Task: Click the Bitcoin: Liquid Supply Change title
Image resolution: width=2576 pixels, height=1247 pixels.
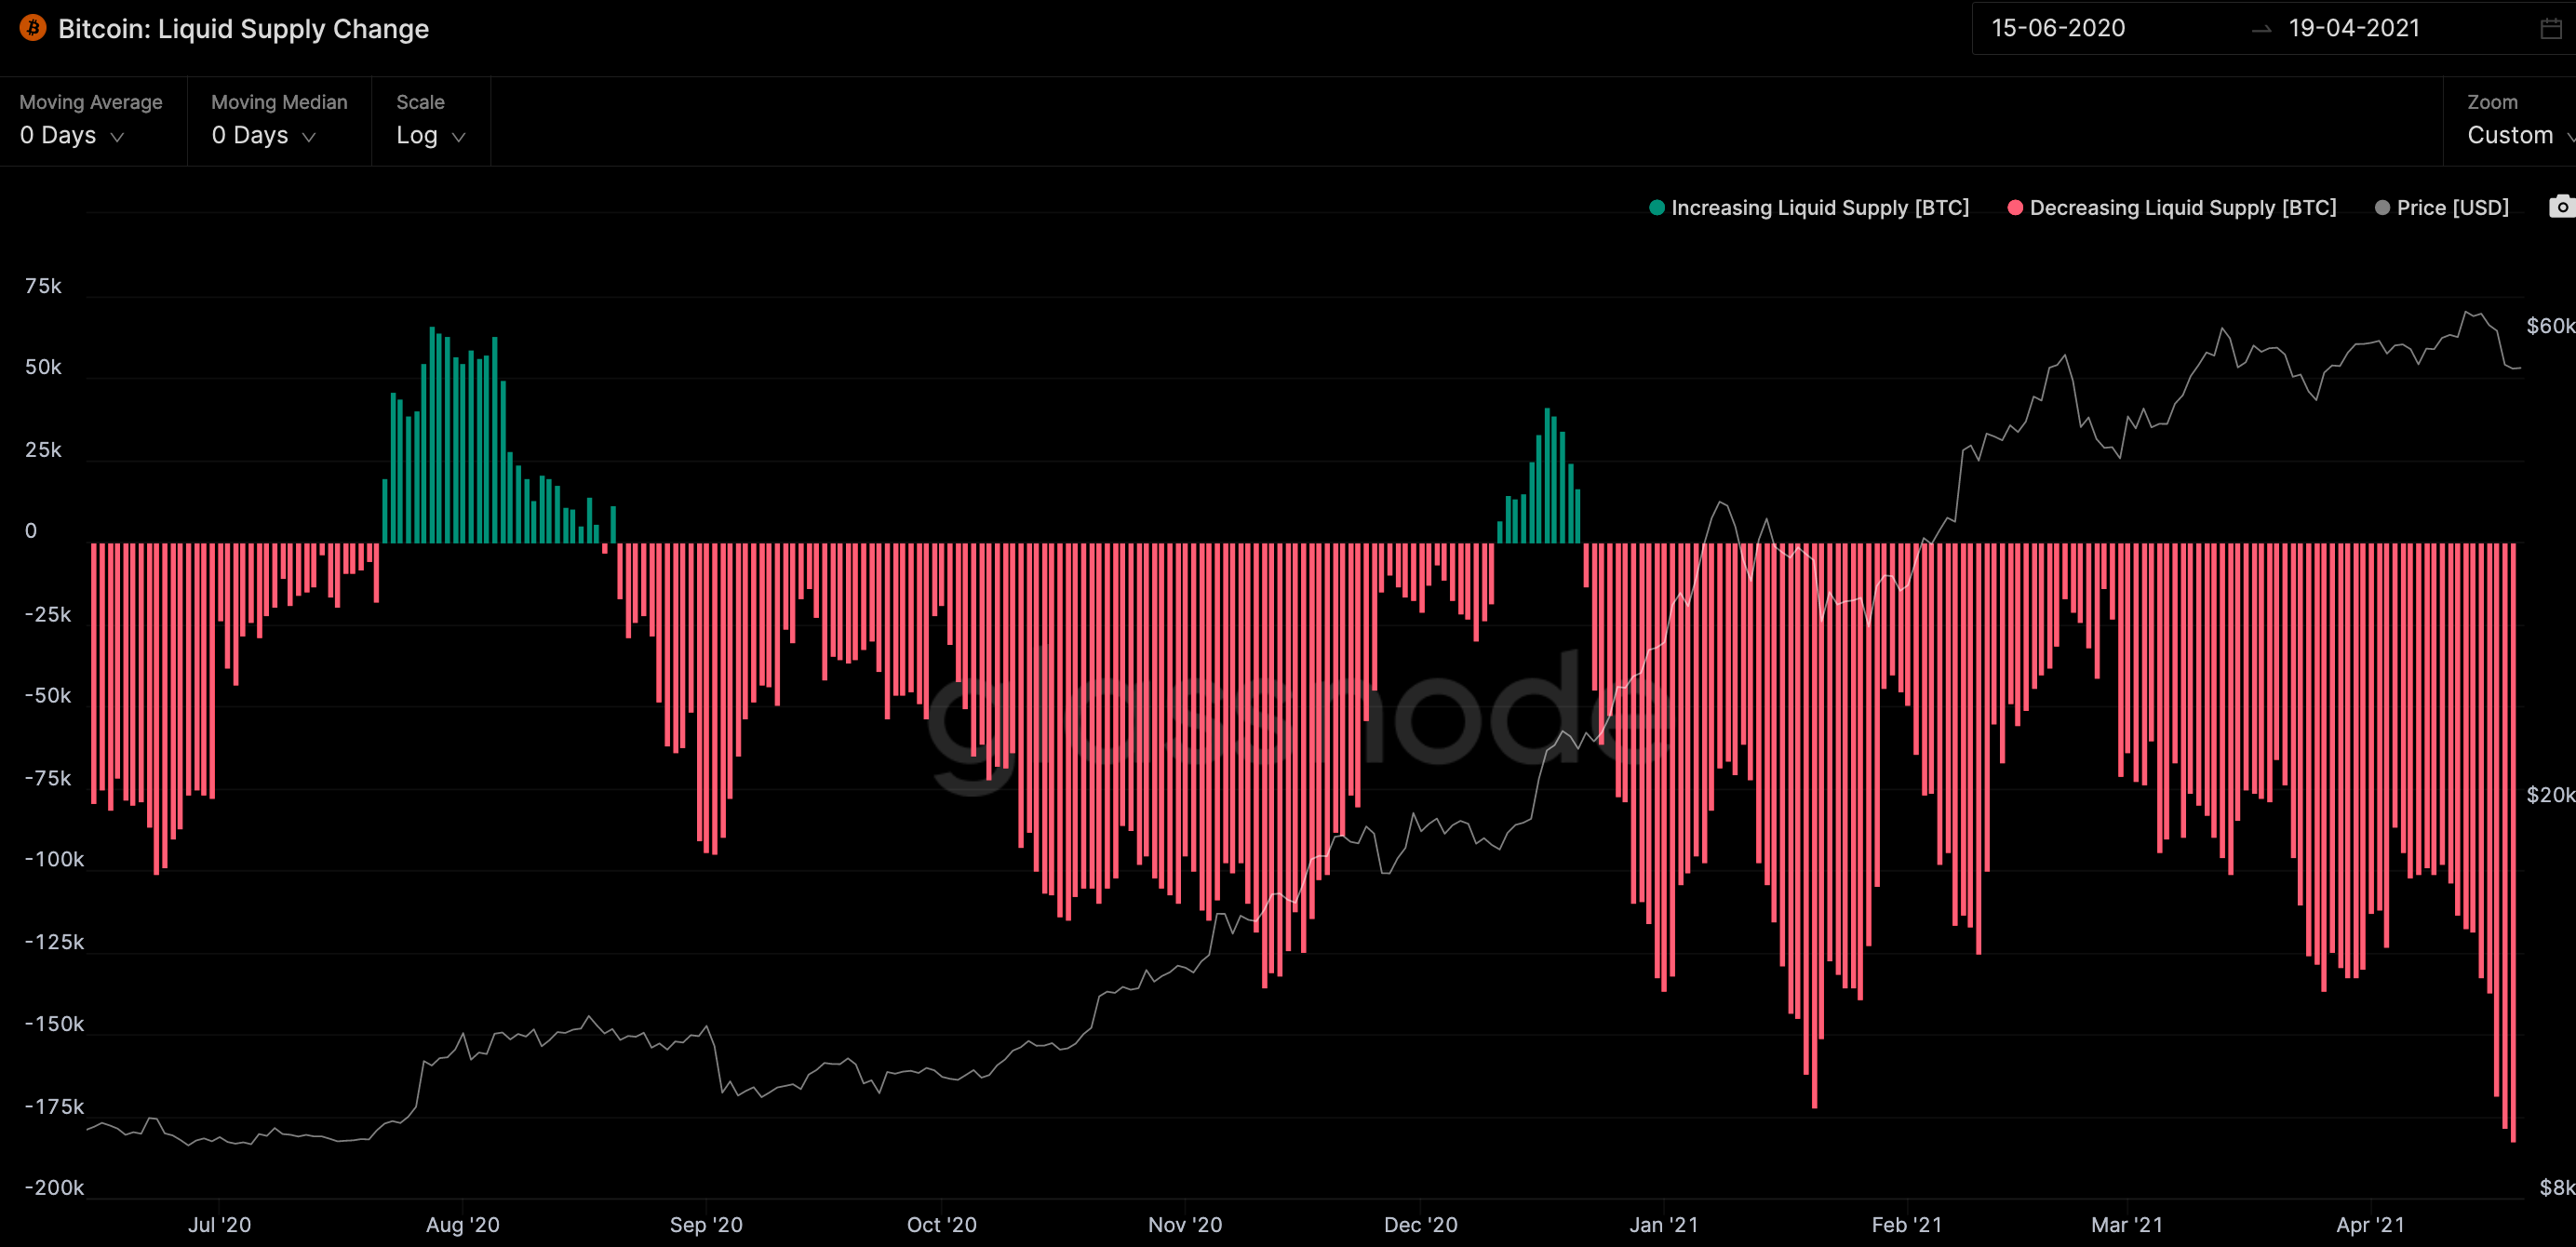Action: (x=243, y=29)
